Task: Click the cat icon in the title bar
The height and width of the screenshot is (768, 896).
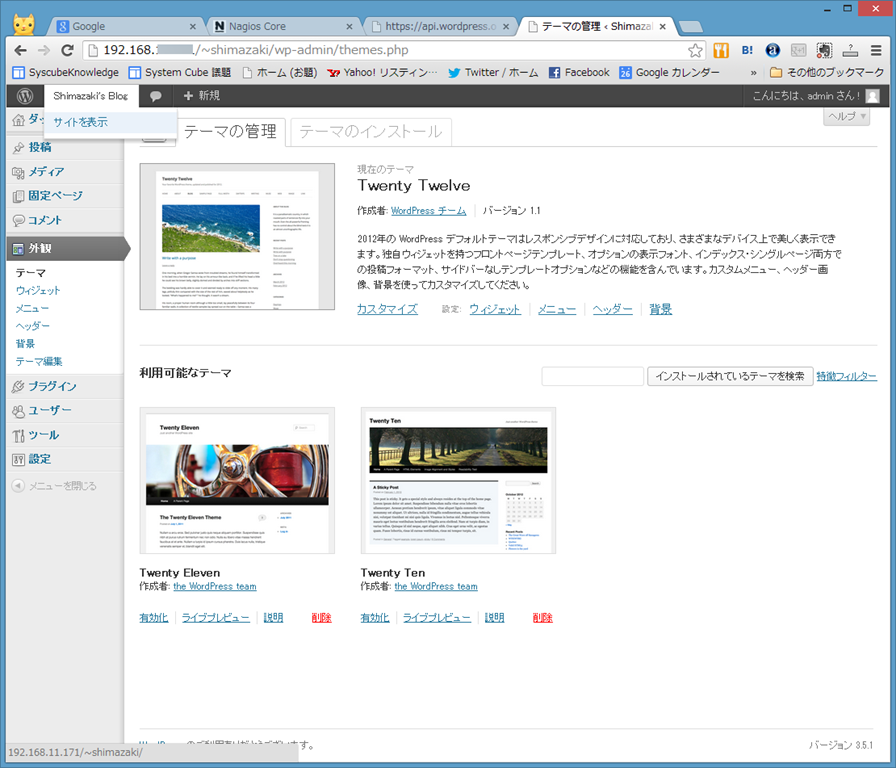Action: tap(24, 25)
